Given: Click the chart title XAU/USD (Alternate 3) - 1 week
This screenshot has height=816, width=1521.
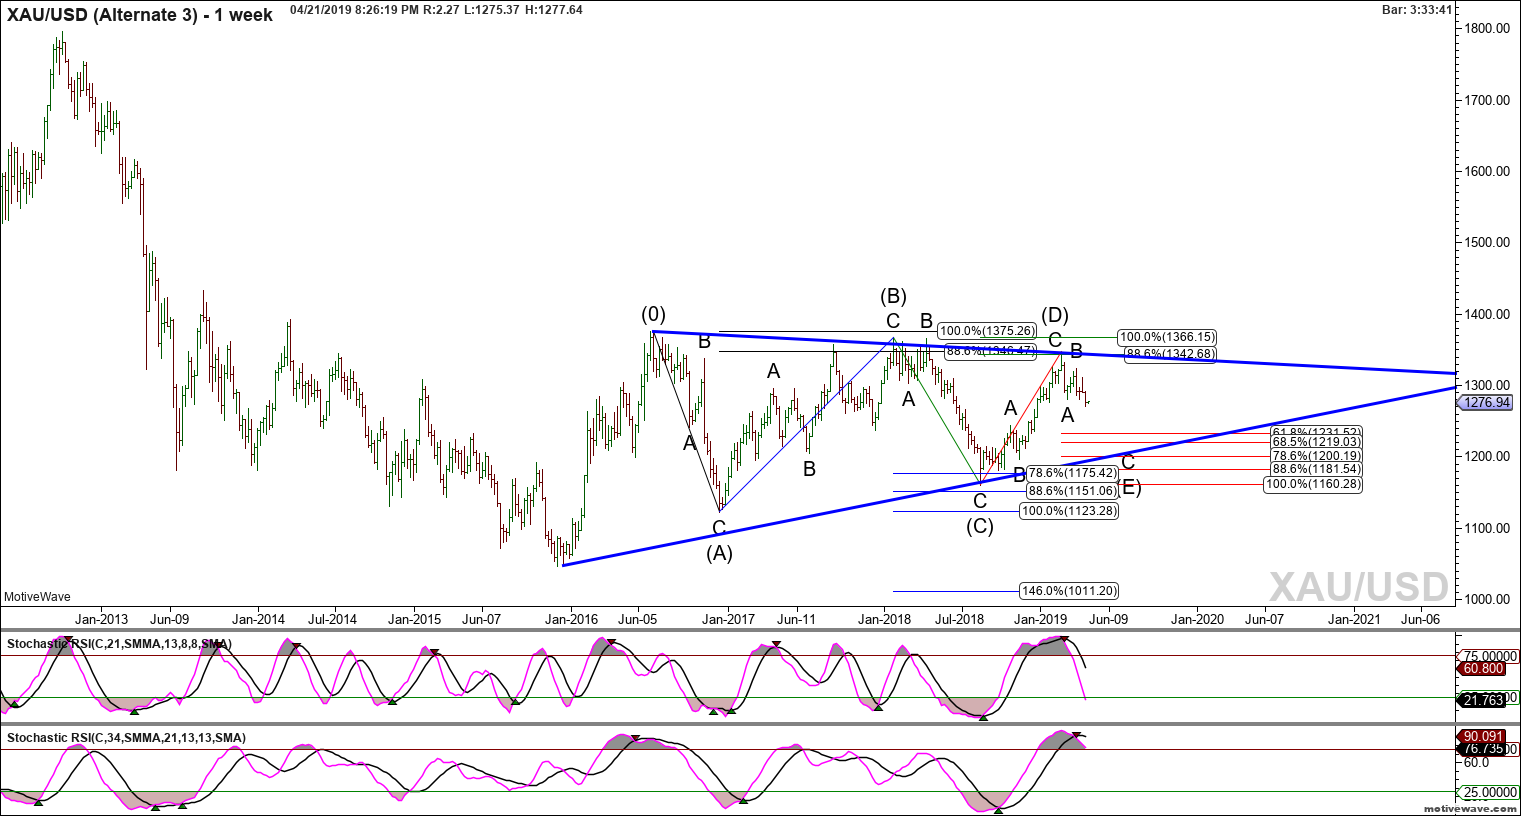Looking at the screenshot, I should click(139, 15).
